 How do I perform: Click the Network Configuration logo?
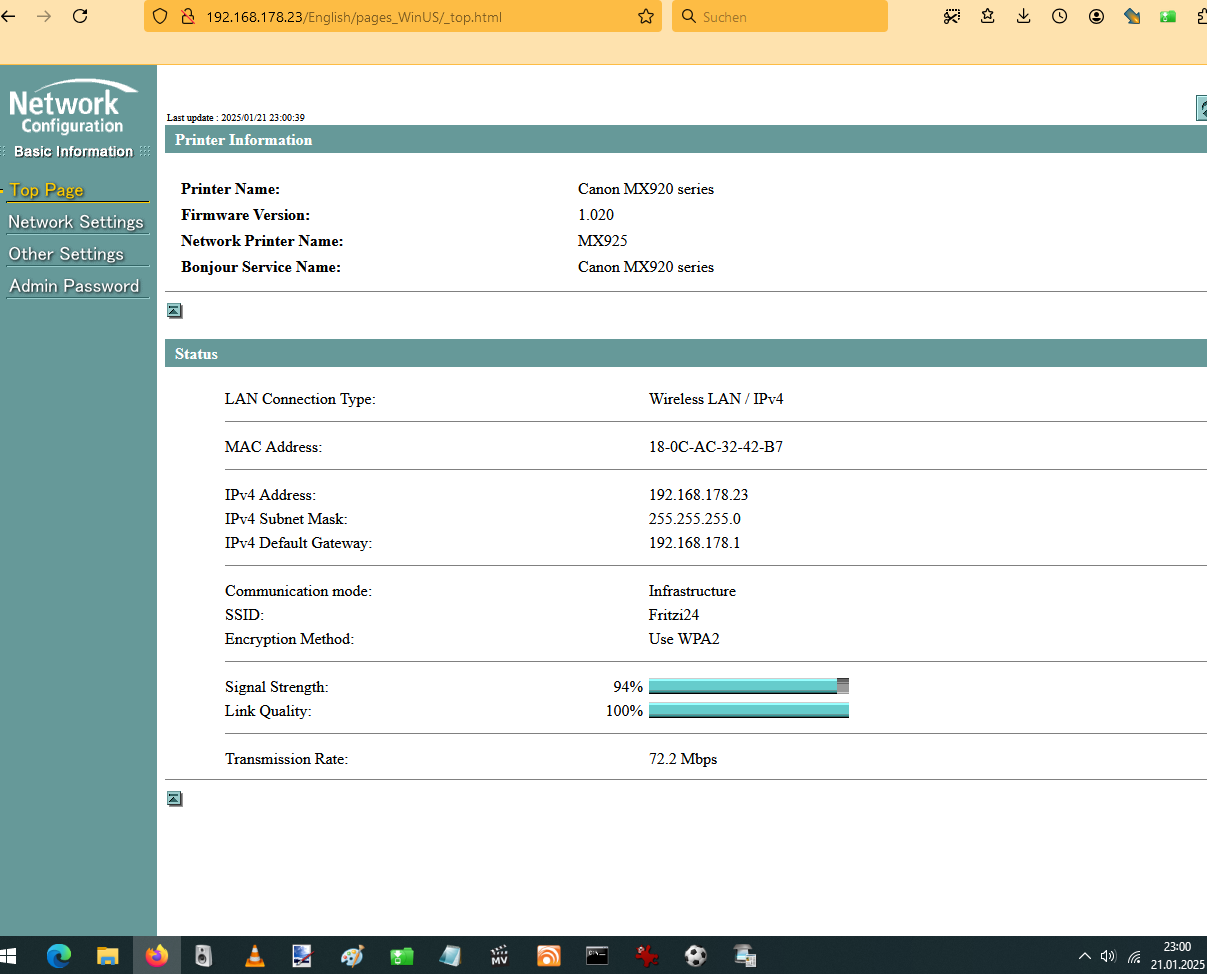tap(73, 107)
